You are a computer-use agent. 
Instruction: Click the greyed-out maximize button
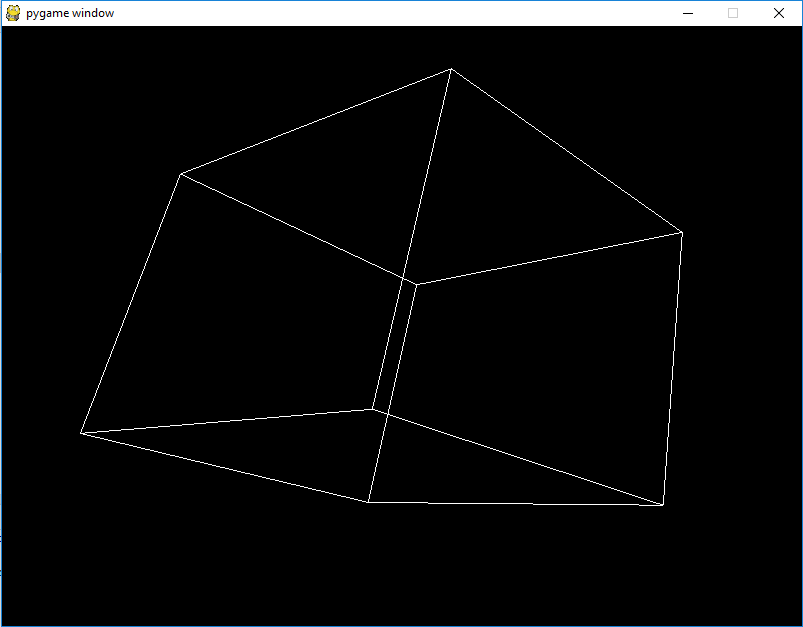click(731, 13)
